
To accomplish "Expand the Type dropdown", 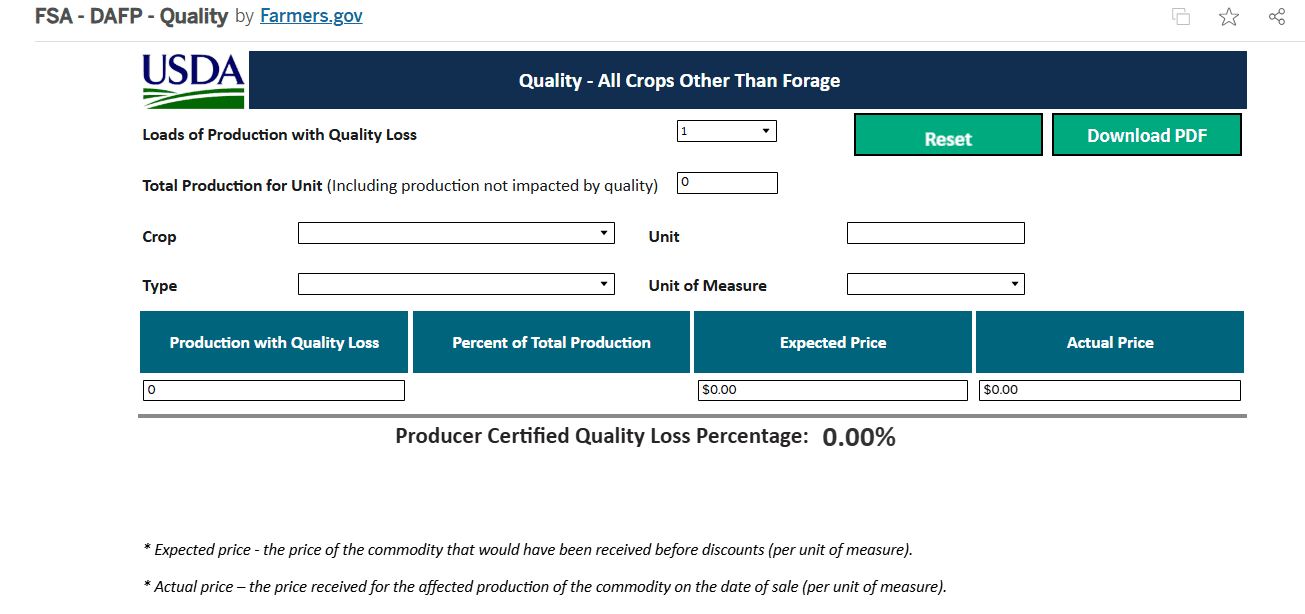I will coord(456,284).
